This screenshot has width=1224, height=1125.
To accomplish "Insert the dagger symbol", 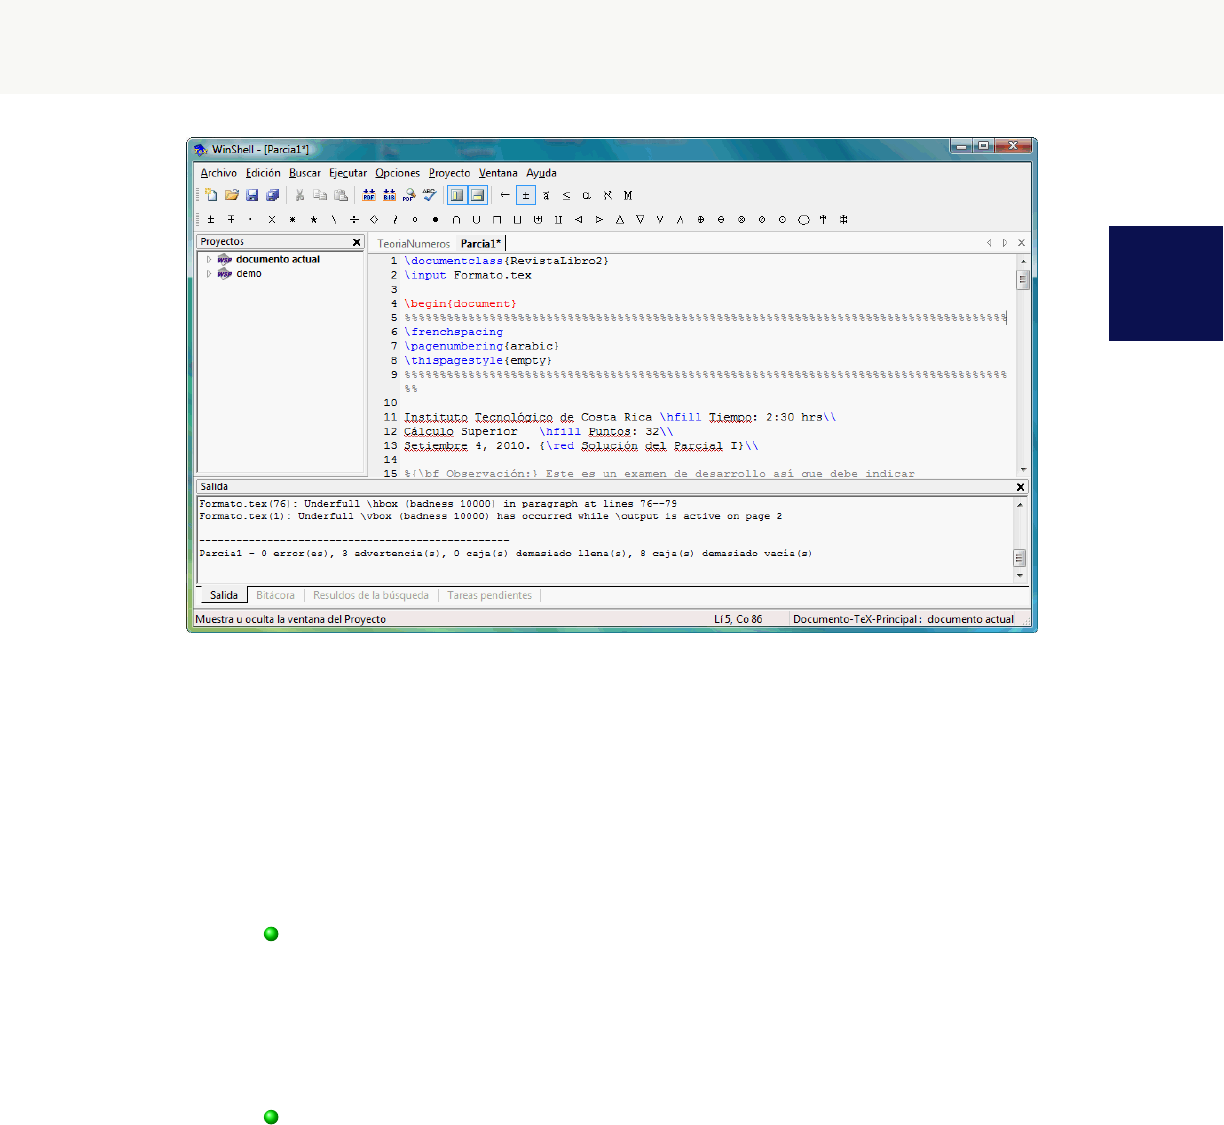I will 823,219.
